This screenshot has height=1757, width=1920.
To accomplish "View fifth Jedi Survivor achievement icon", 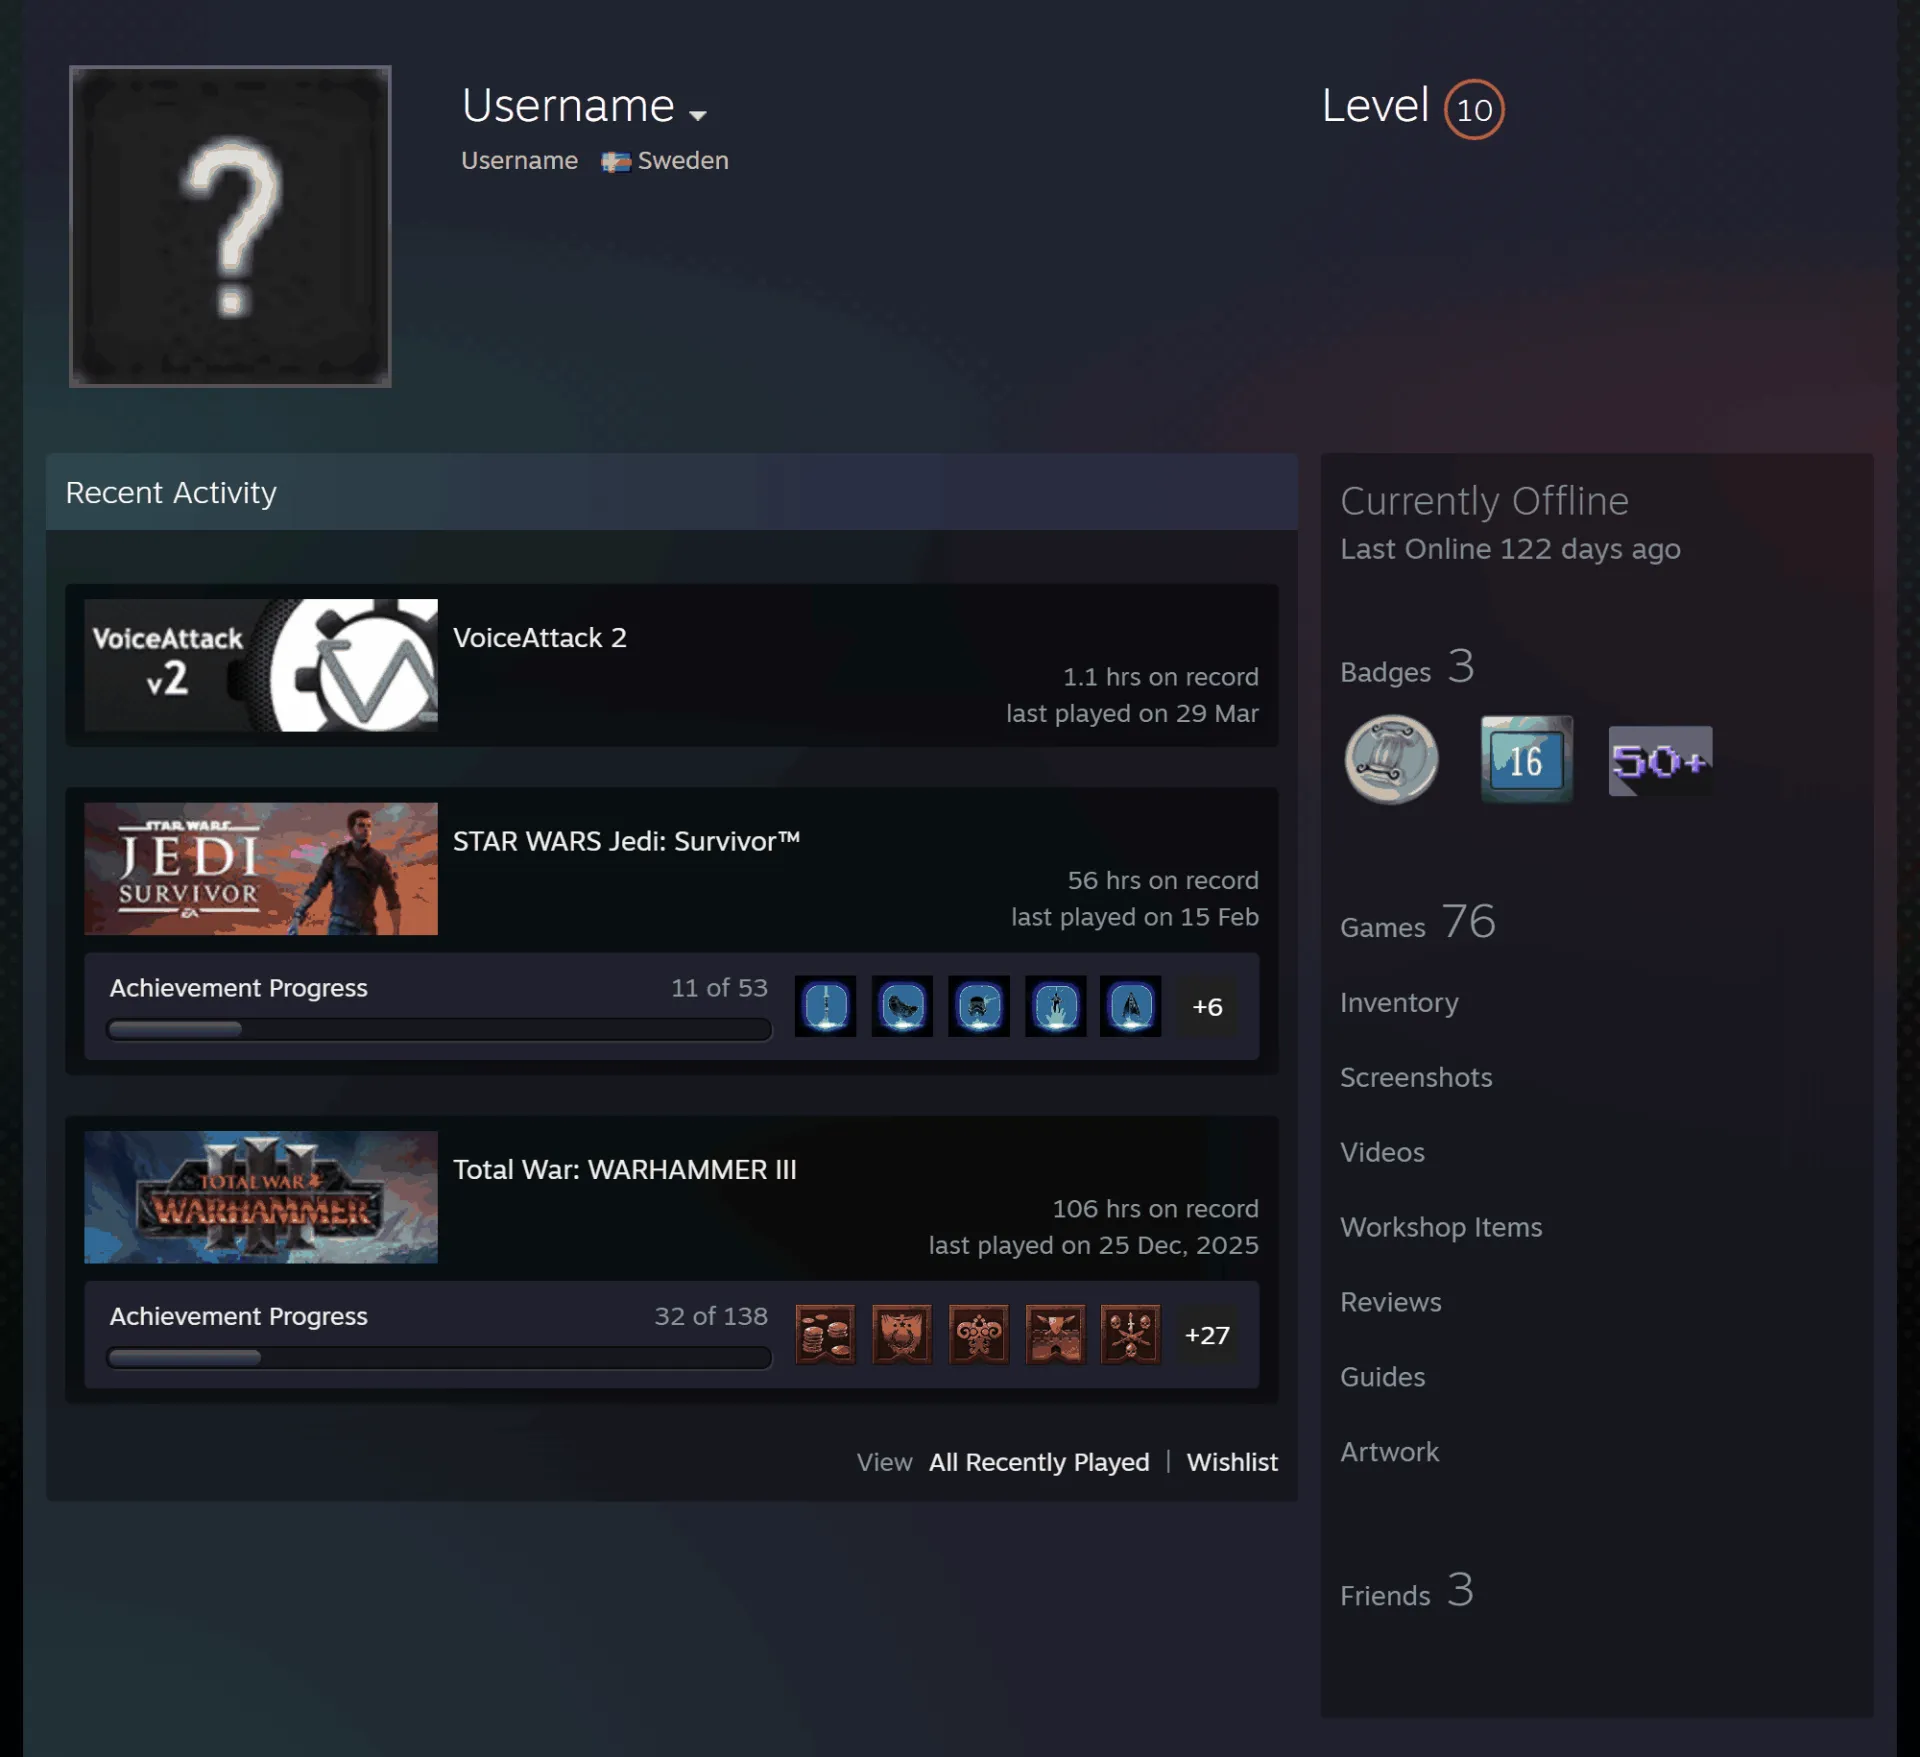I will (x=1131, y=1006).
